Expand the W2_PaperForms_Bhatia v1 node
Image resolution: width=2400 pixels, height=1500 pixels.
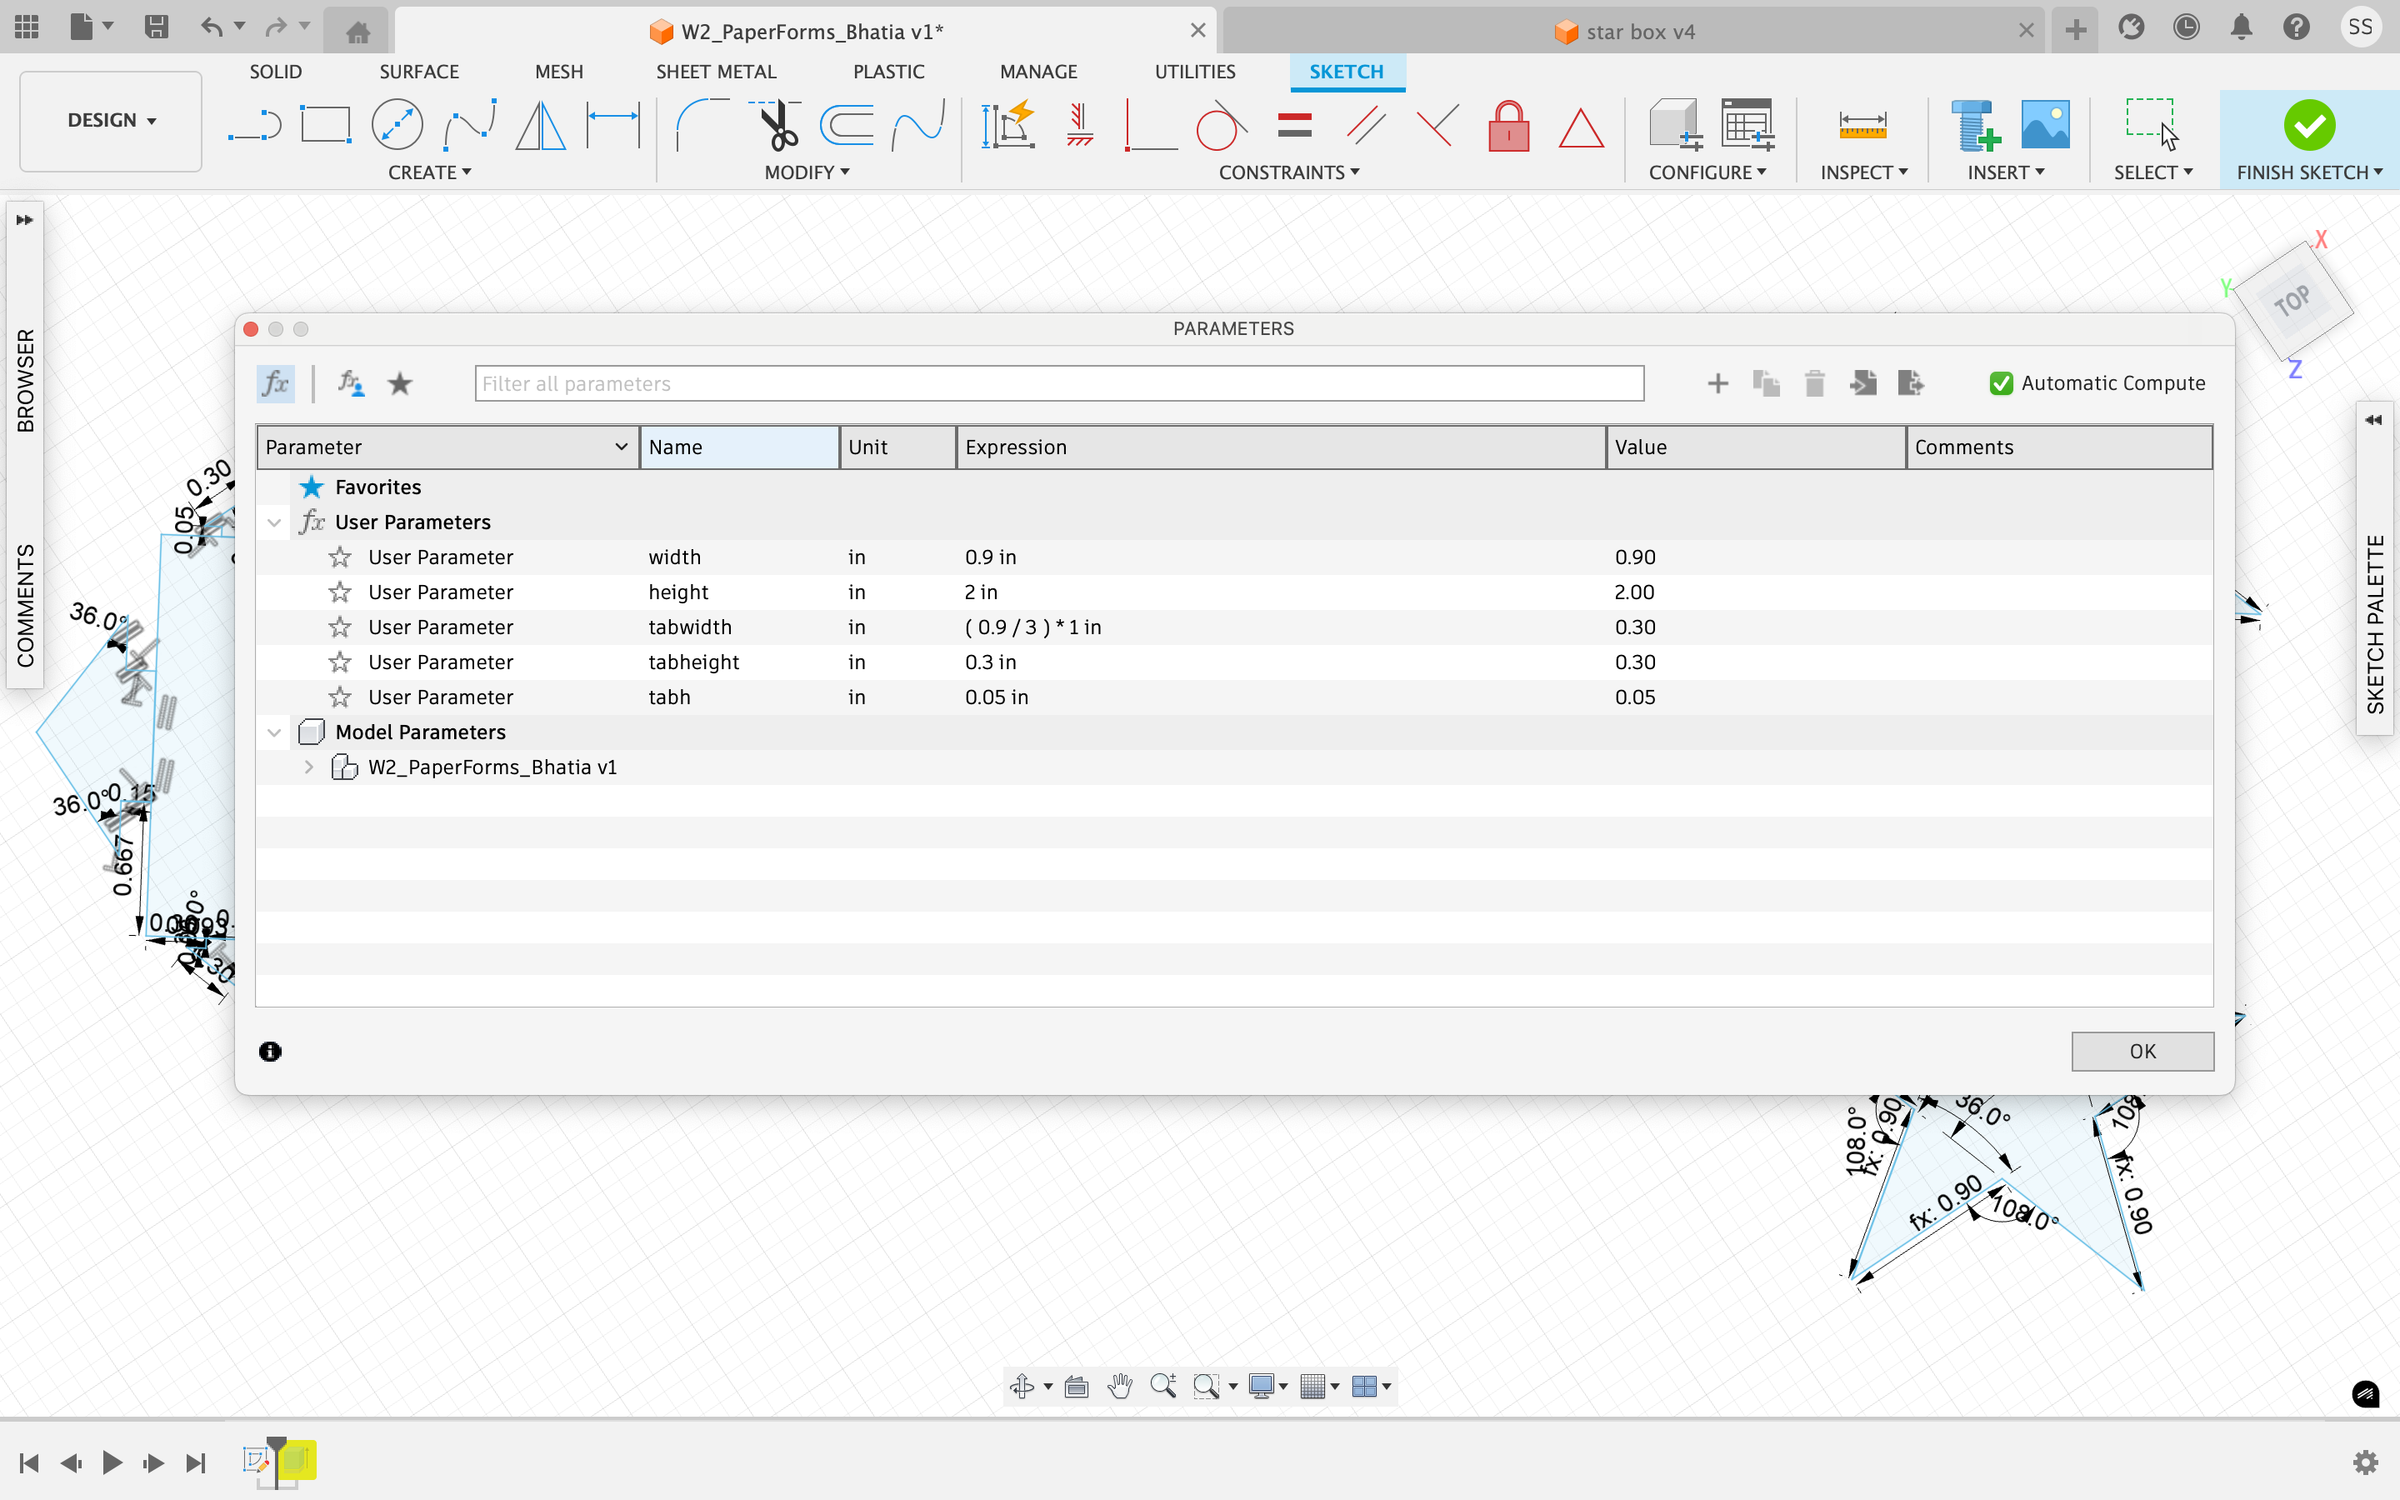click(x=309, y=767)
